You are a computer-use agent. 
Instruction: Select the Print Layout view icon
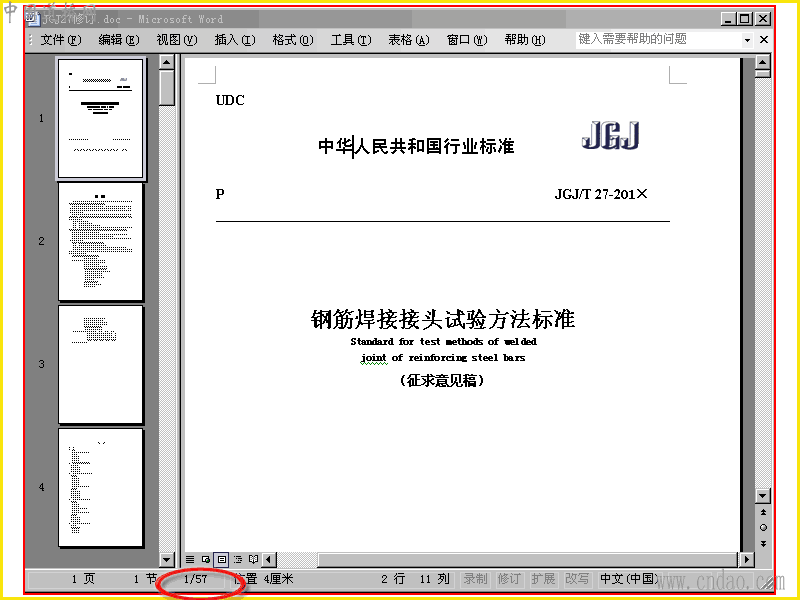click(221, 559)
